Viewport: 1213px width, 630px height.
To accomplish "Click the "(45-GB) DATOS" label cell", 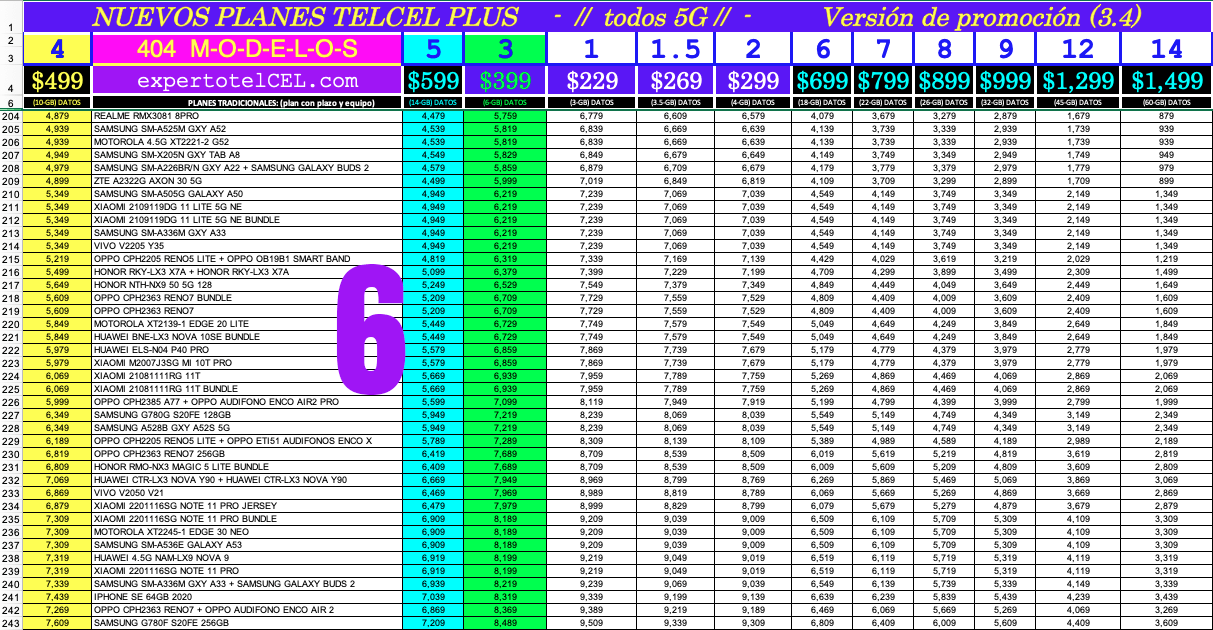I will pos(1078,103).
